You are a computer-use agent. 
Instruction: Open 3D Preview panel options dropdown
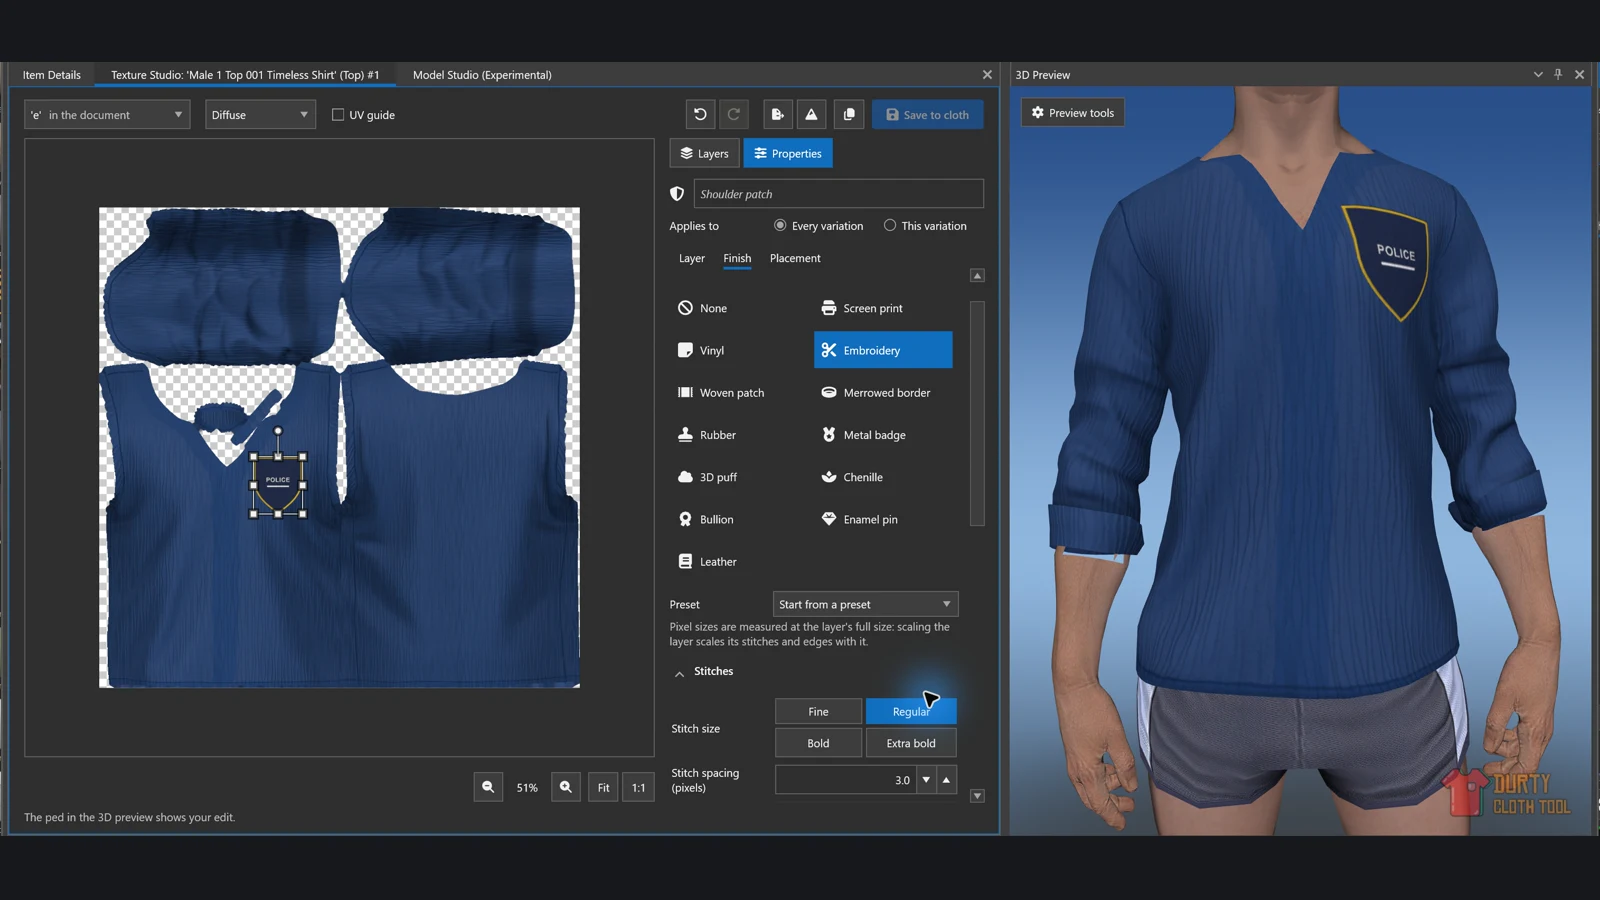(1538, 75)
